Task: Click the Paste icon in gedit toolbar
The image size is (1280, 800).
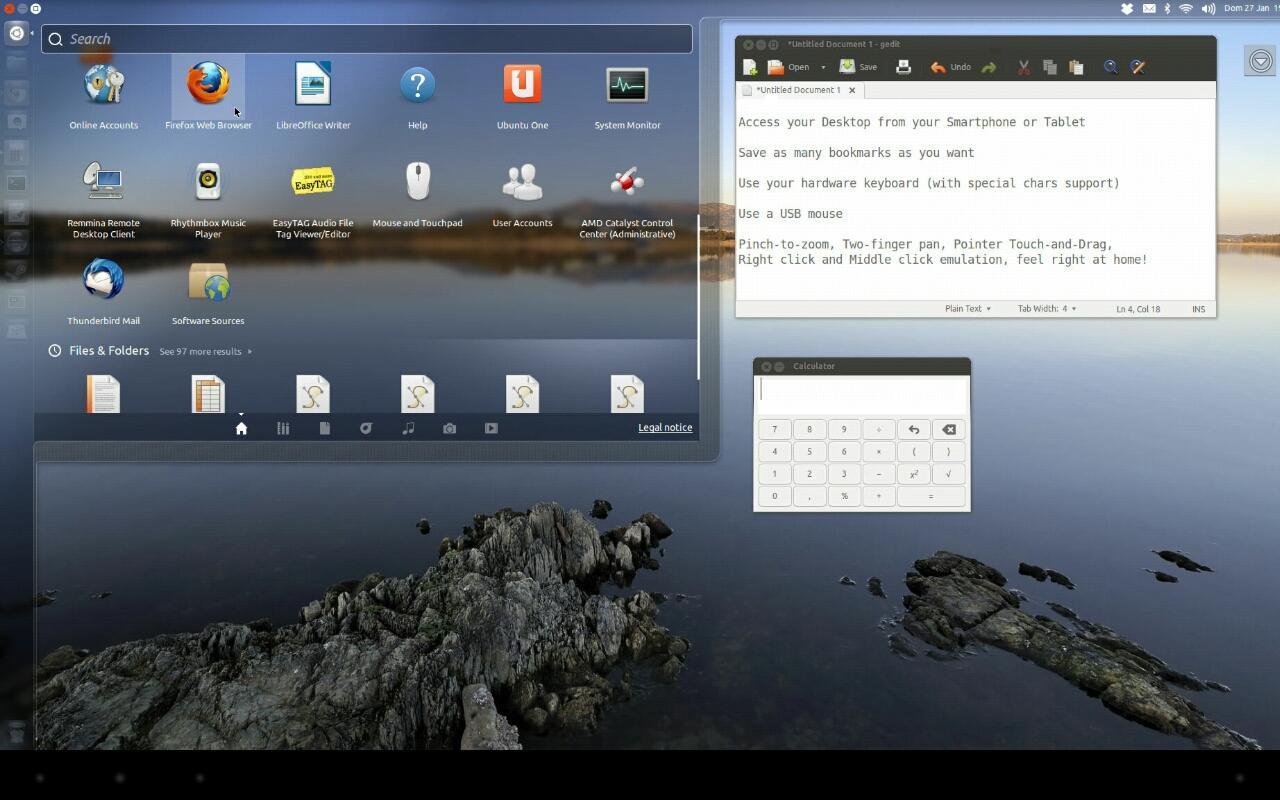Action: pyautogui.click(x=1076, y=66)
